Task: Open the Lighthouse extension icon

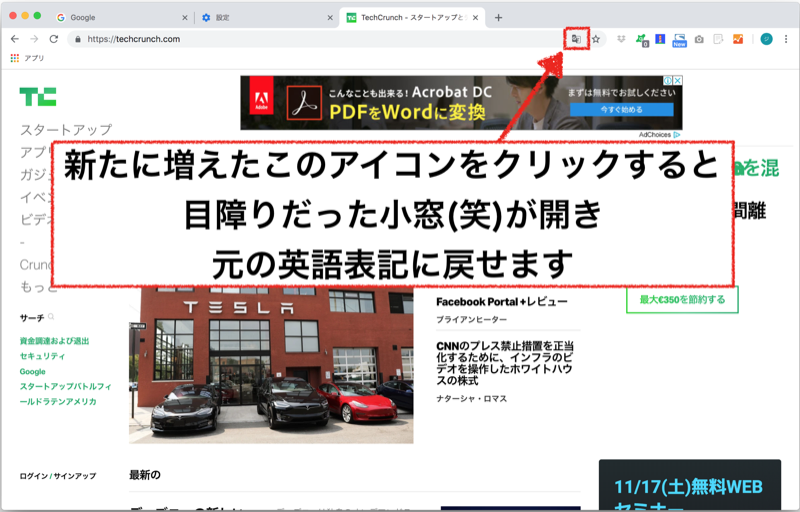Action: (660, 39)
